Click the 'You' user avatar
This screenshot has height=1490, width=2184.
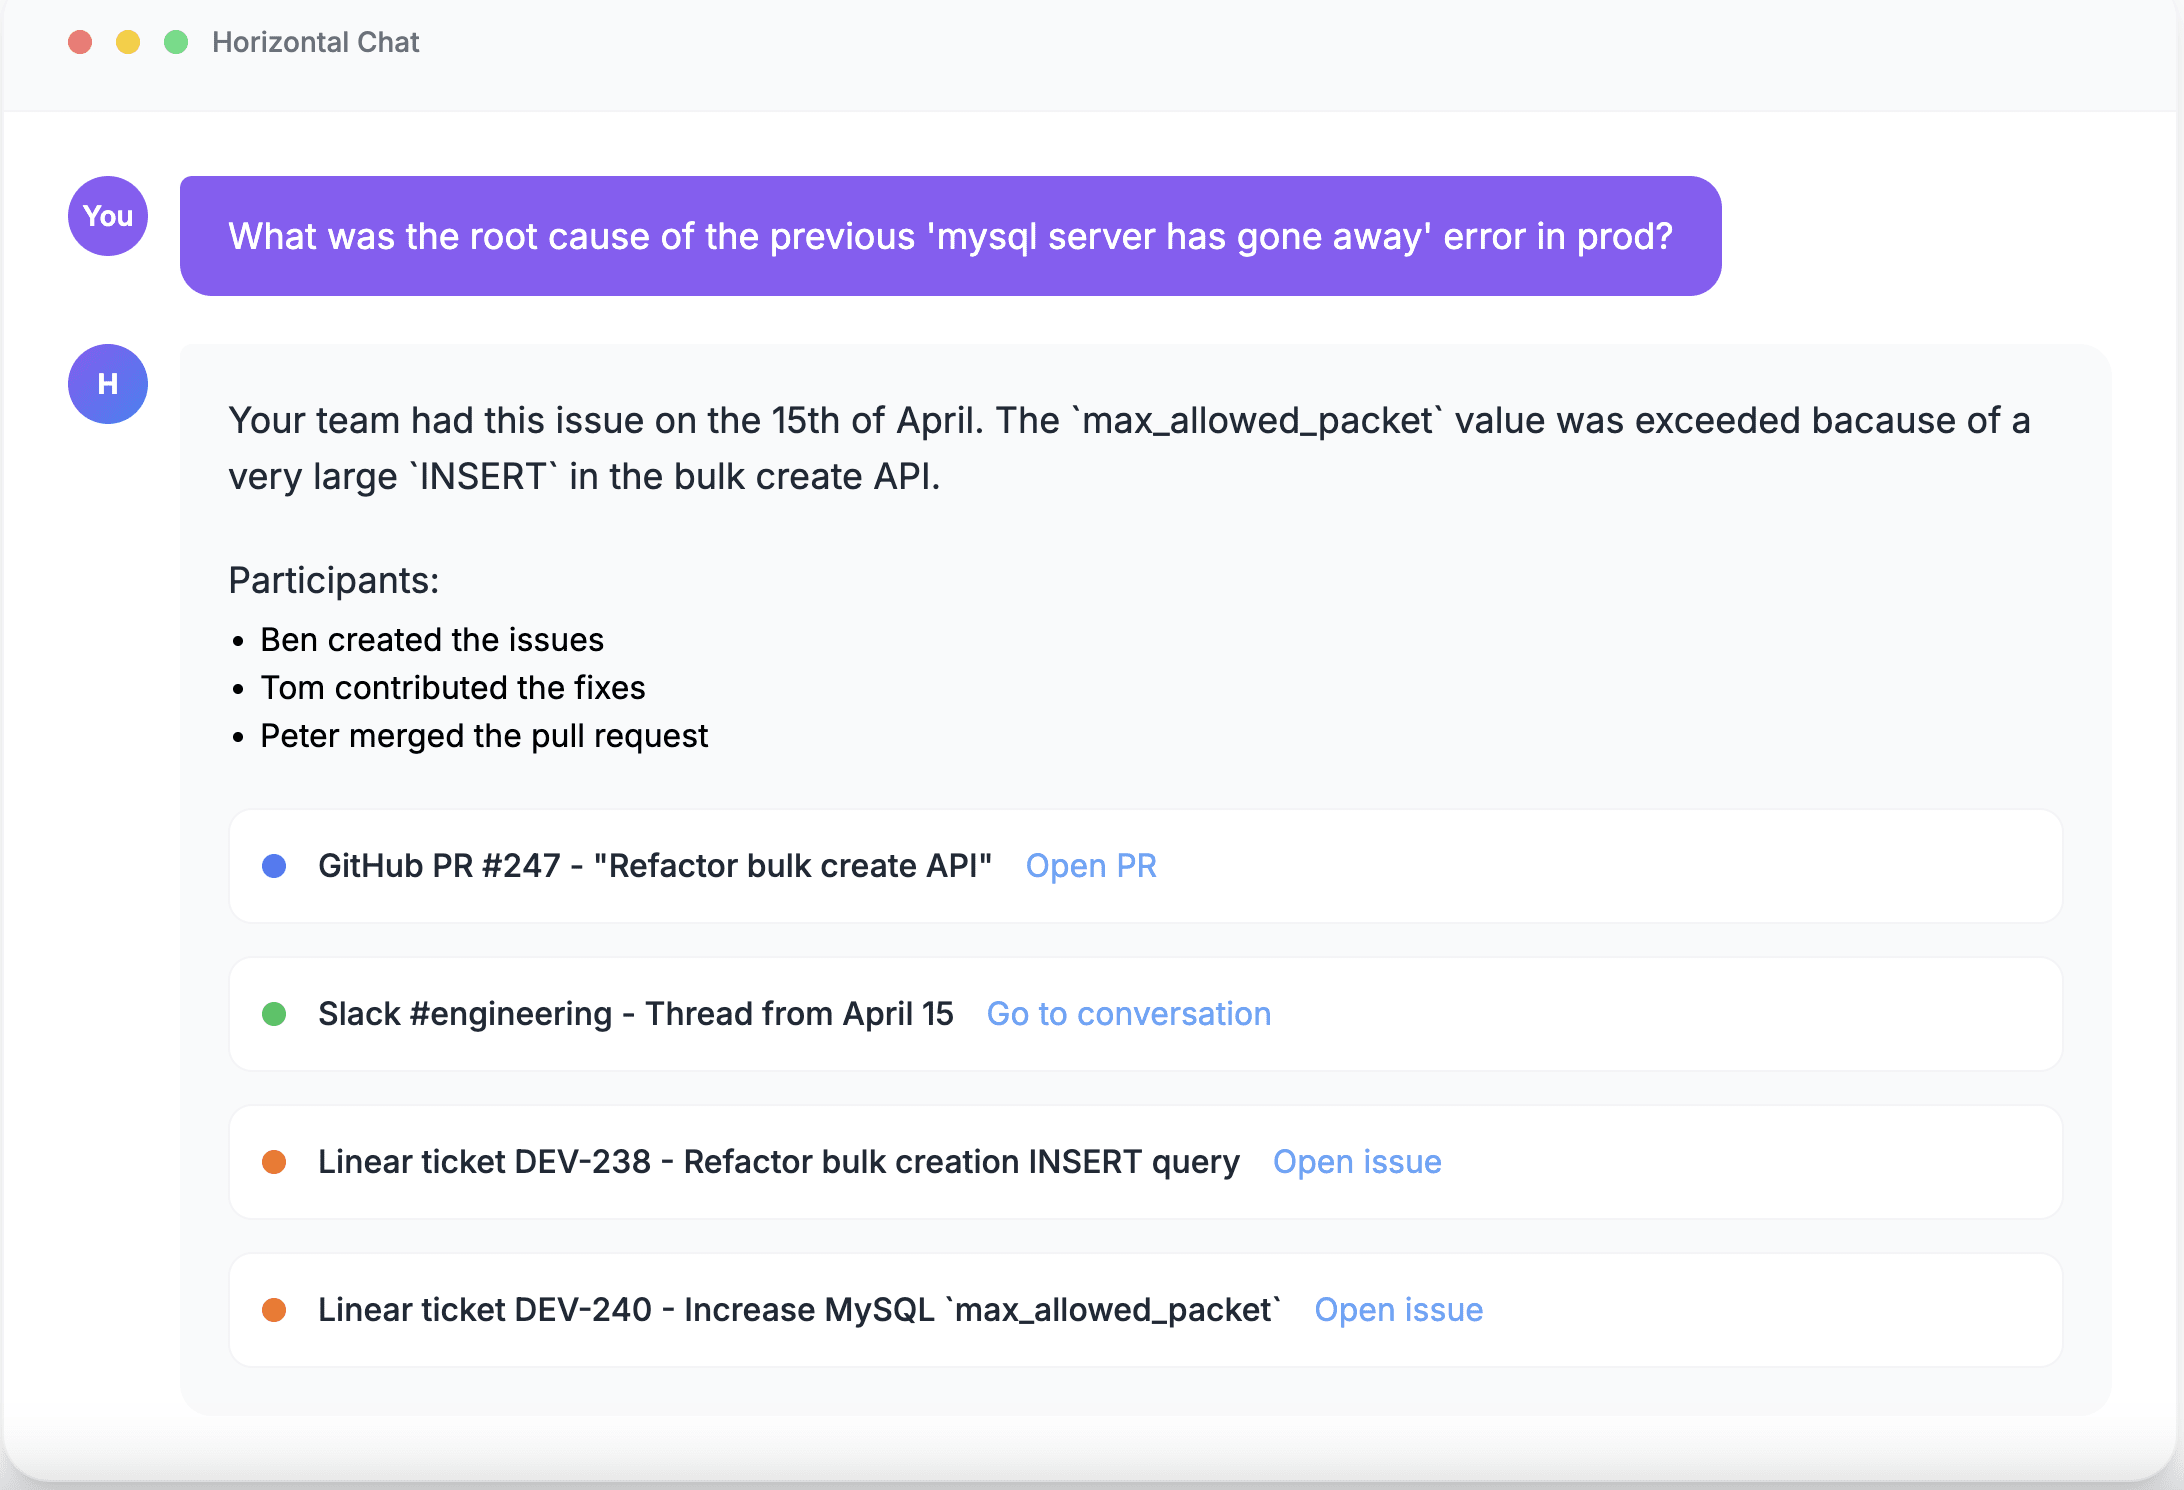[x=108, y=216]
